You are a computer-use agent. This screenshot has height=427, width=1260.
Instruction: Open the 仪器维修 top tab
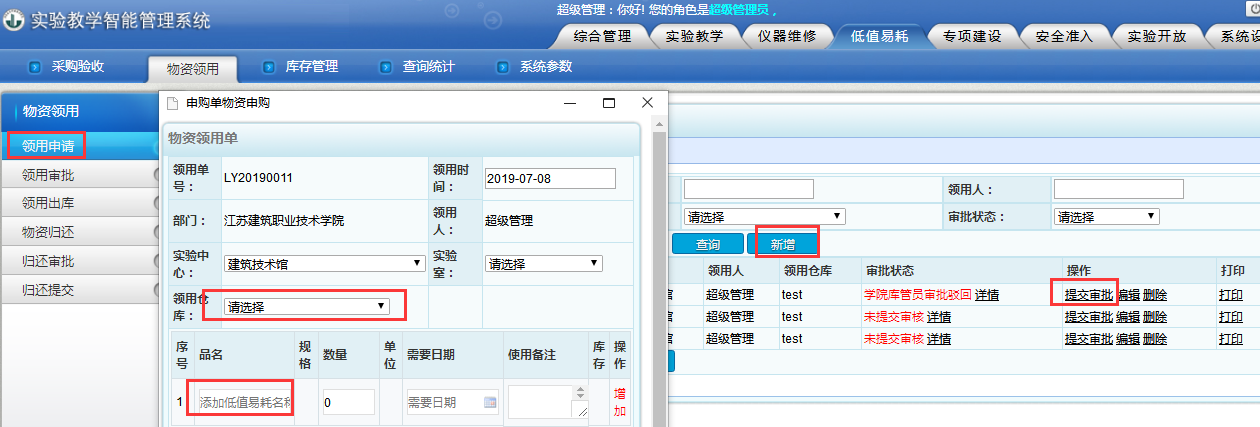click(x=787, y=36)
